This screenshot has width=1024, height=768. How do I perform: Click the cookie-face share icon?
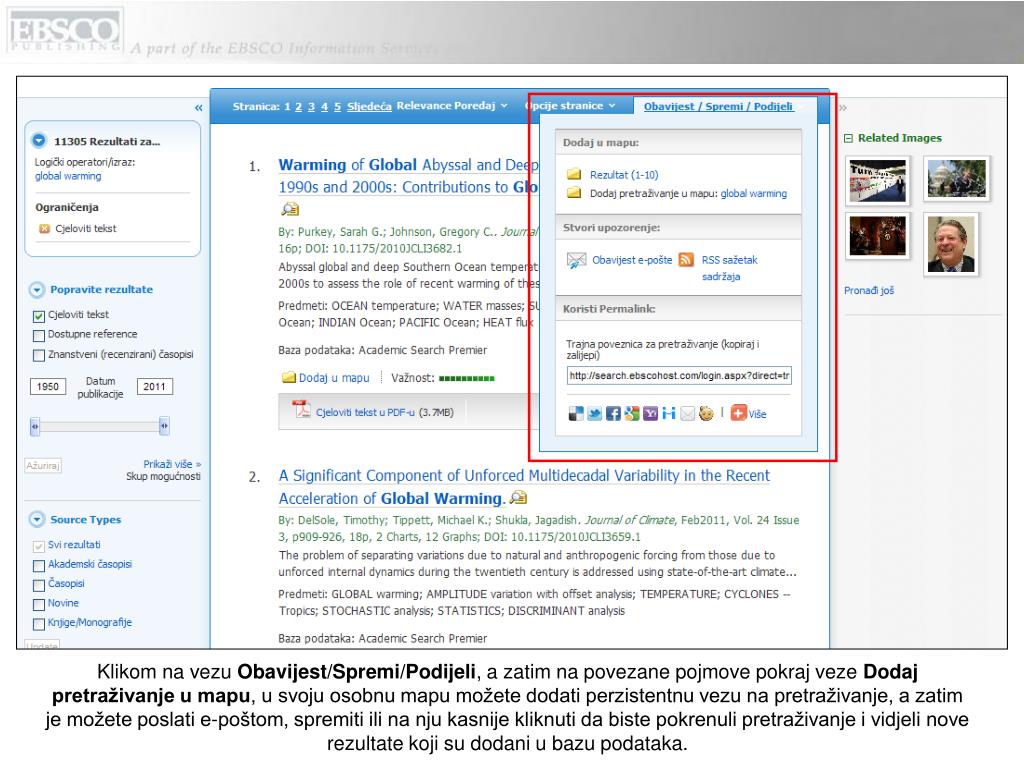[x=706, y=413]
